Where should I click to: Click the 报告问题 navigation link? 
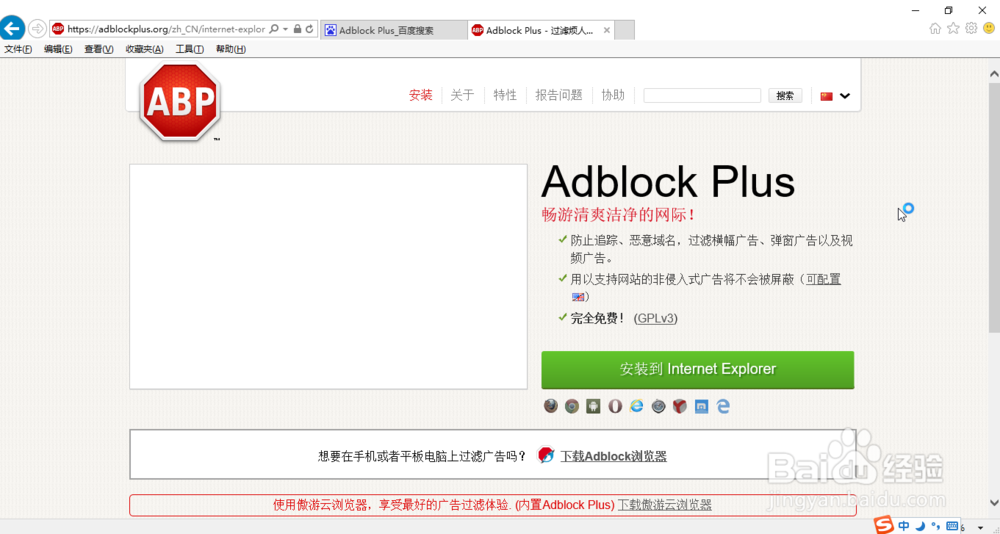pos(559,95)
